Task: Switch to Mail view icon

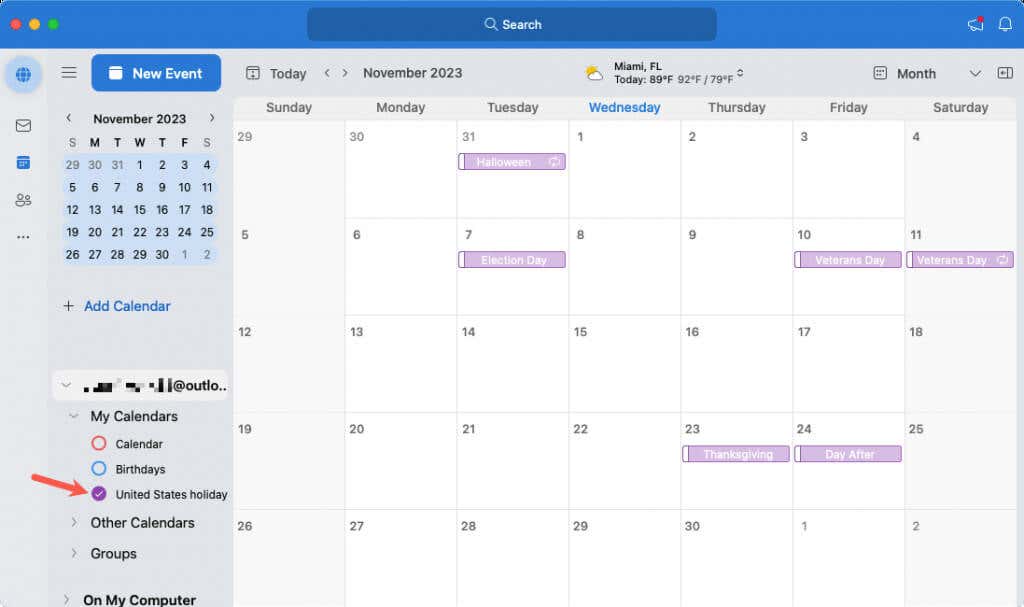Action: click(x=24, y=125)
